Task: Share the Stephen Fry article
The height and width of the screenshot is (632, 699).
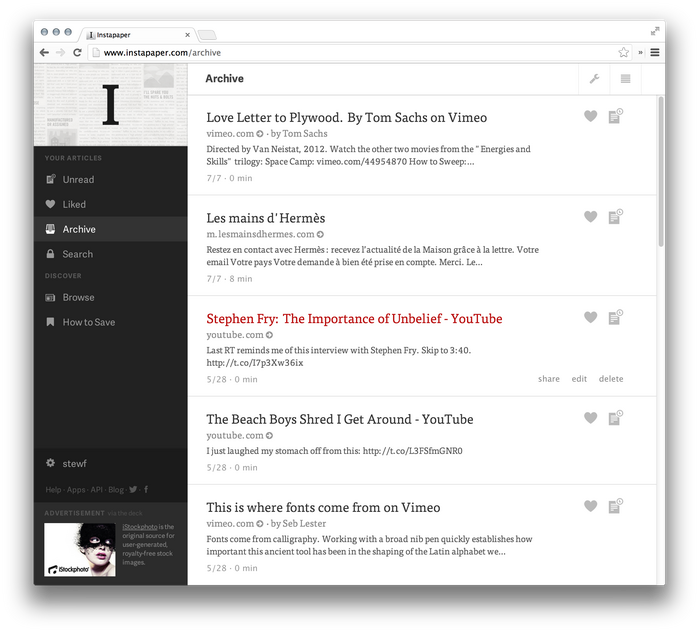Action: tap(548, 379)
